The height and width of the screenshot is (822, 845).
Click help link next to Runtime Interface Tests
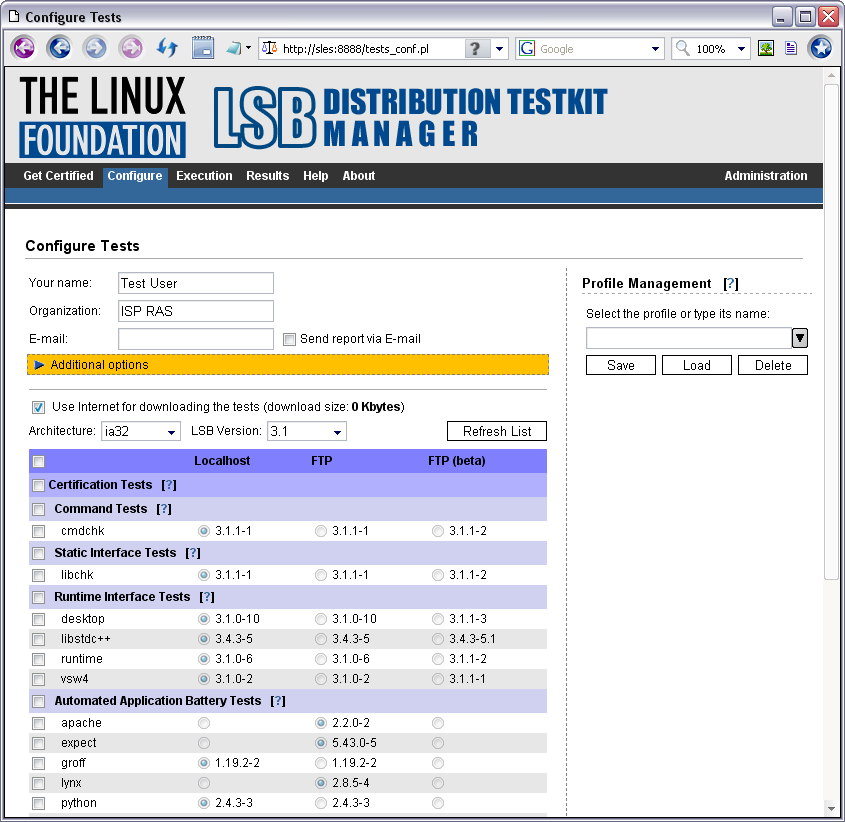tap(207, 597)
